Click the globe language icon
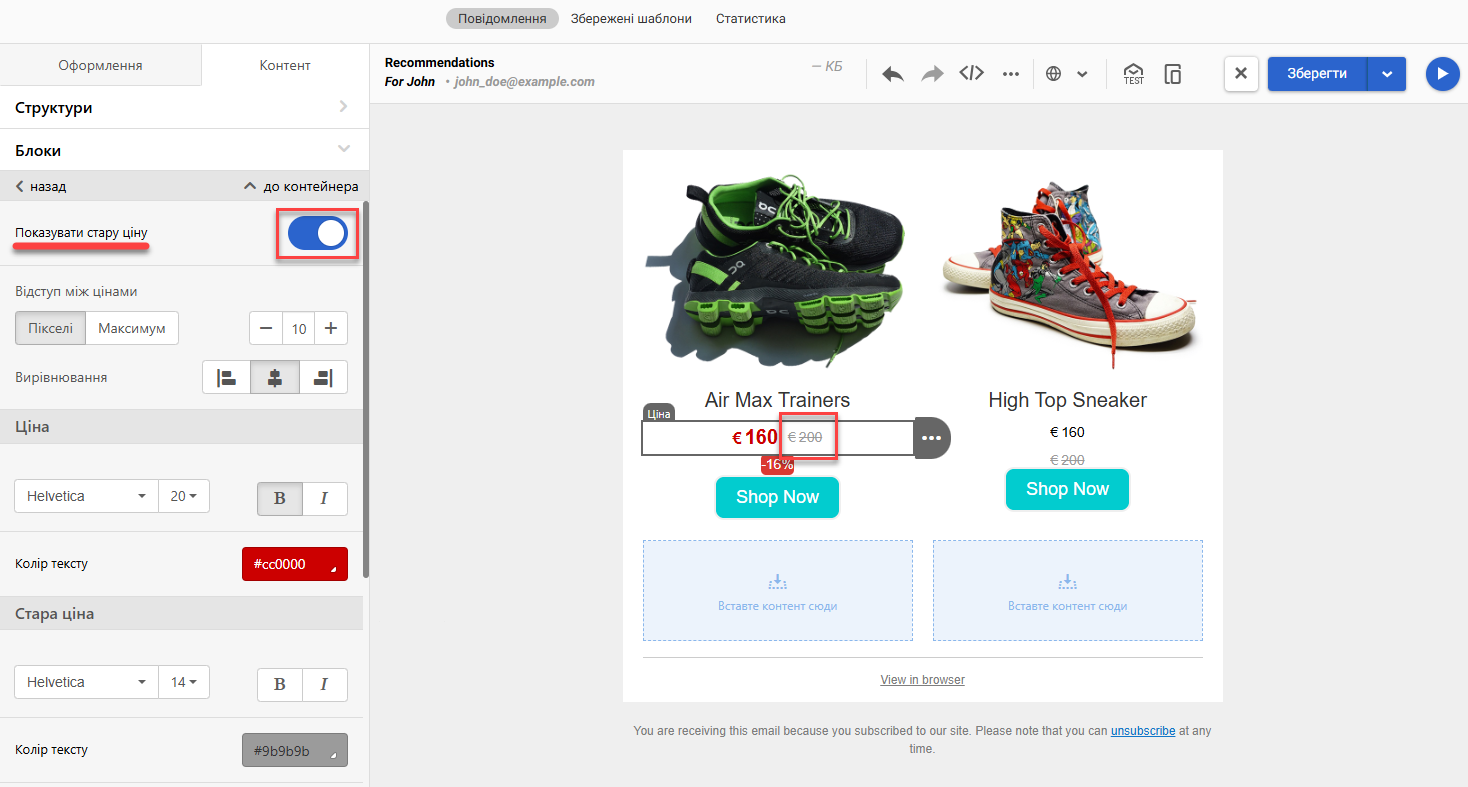1468x787 pixels. (x=1053, y=74)
